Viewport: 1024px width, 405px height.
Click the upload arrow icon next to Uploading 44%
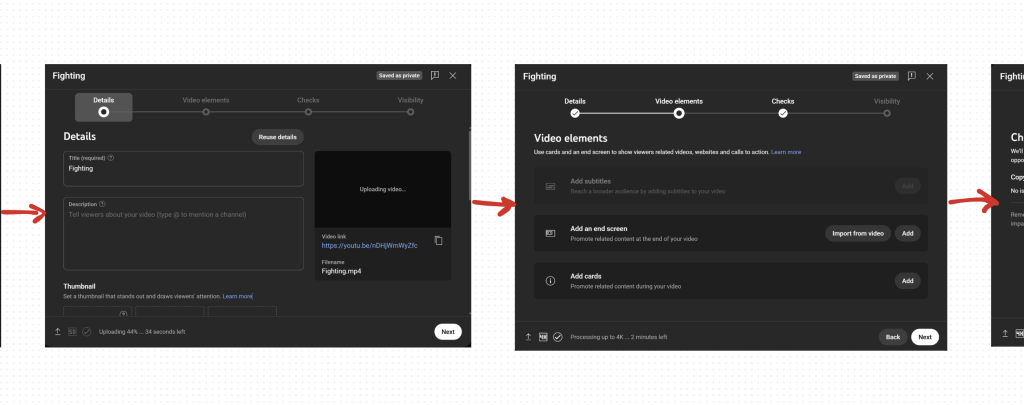(57, 331)
